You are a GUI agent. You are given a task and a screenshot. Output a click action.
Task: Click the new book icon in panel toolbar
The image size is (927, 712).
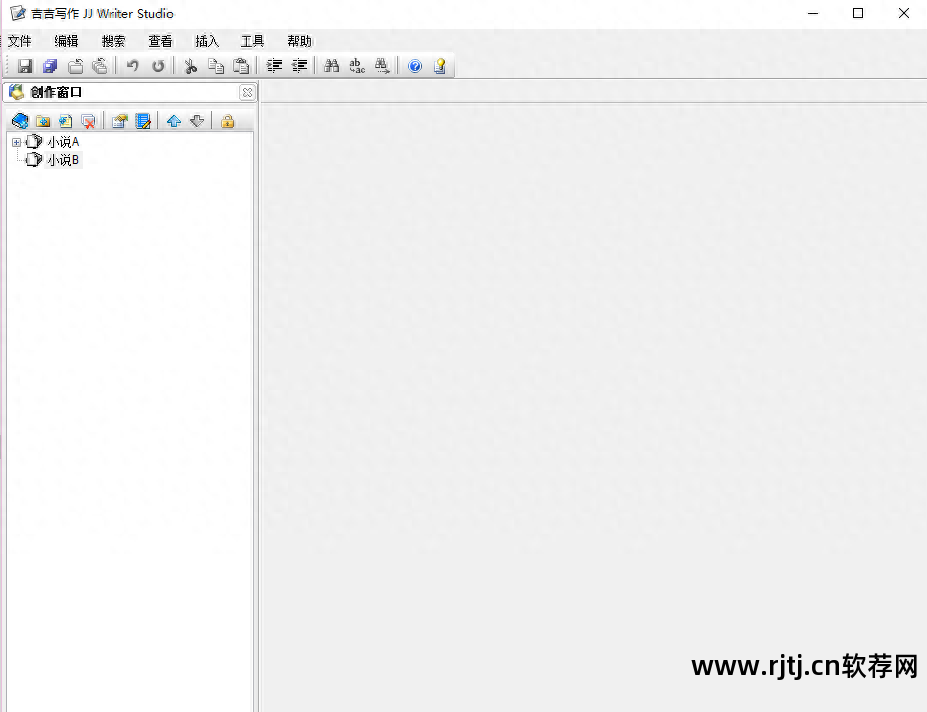click(20, 121)
